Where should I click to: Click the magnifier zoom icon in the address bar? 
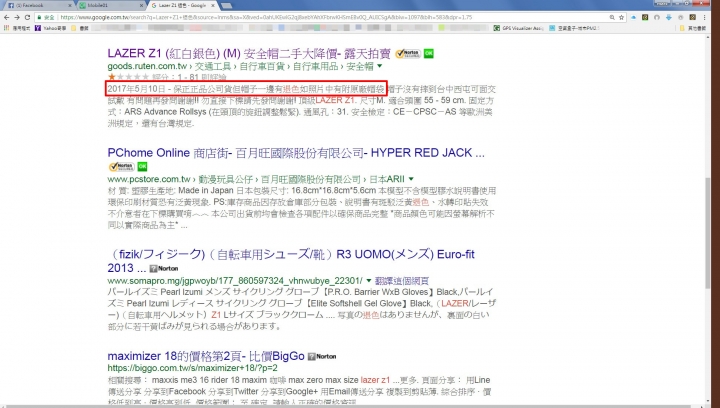point(612,17)
